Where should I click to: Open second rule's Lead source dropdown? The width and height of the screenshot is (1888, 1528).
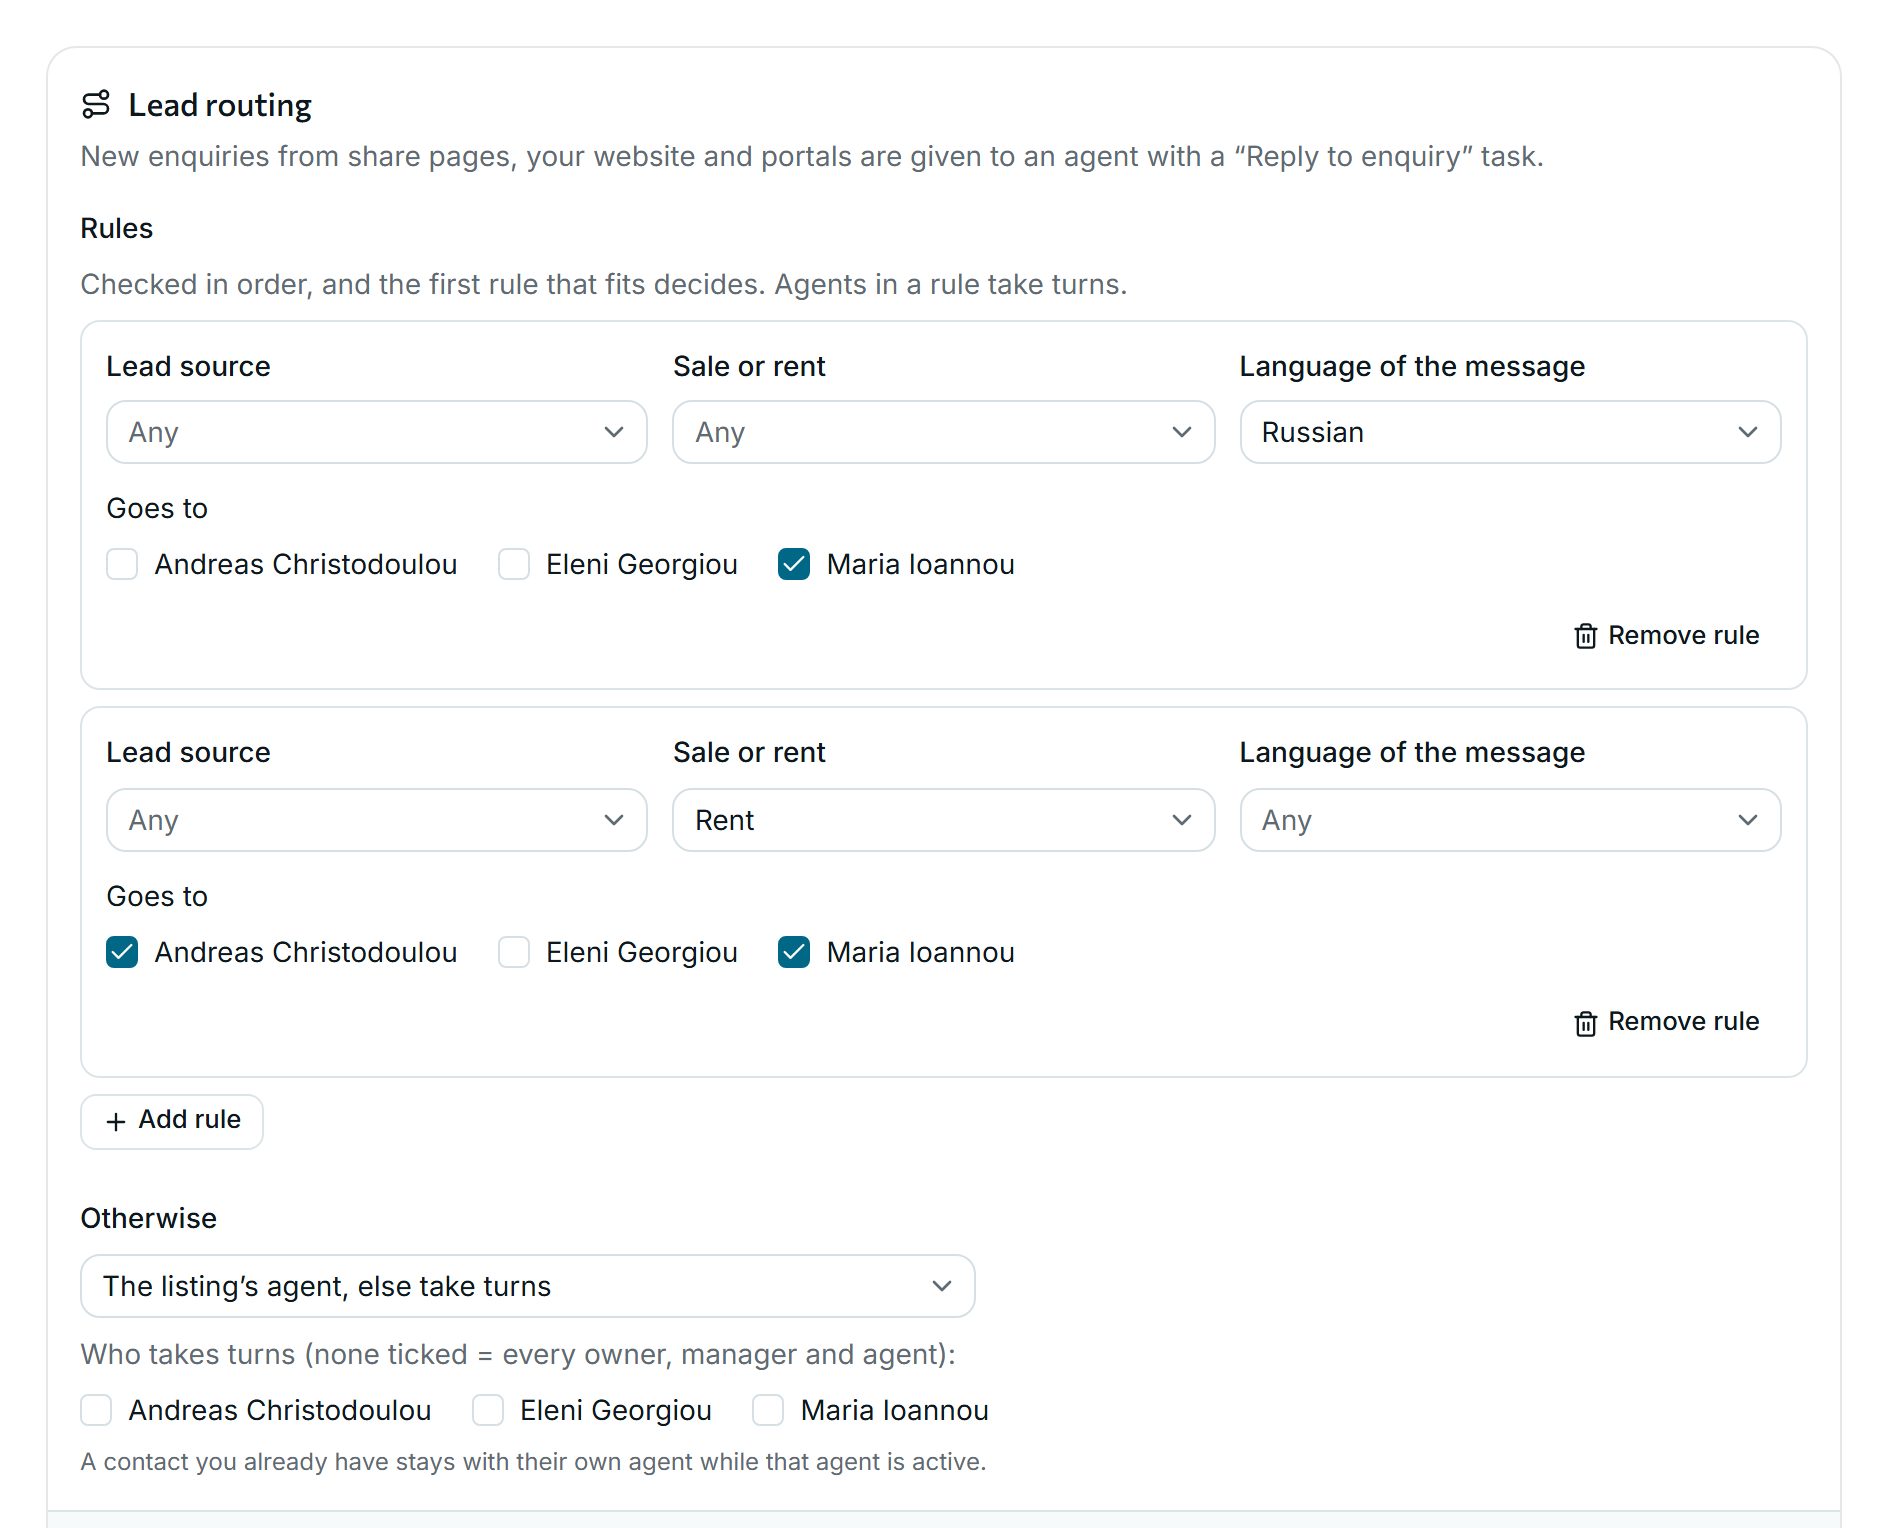[377, 820]
